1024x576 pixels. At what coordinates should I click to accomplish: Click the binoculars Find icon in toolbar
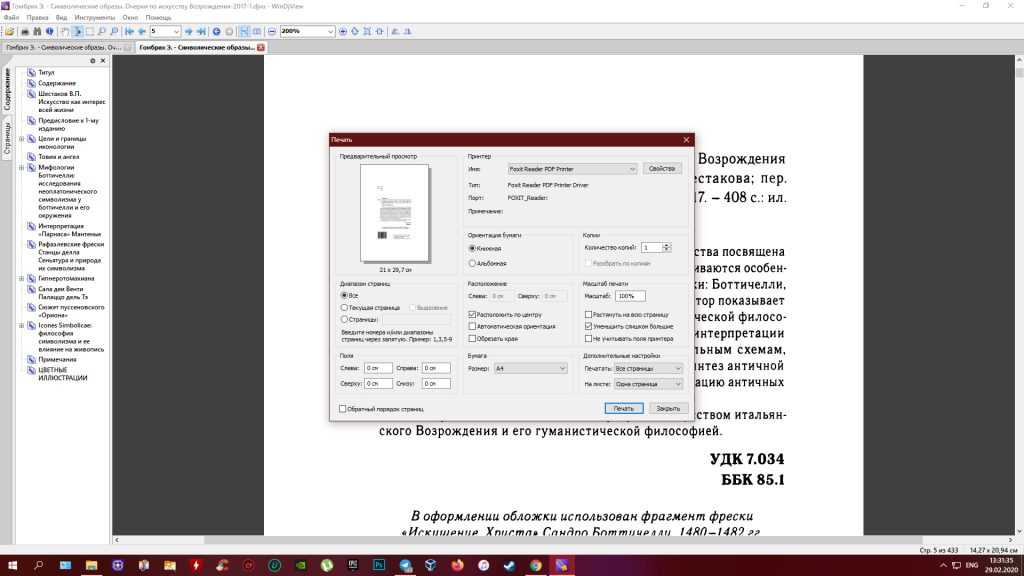click(x=36, y=31)
